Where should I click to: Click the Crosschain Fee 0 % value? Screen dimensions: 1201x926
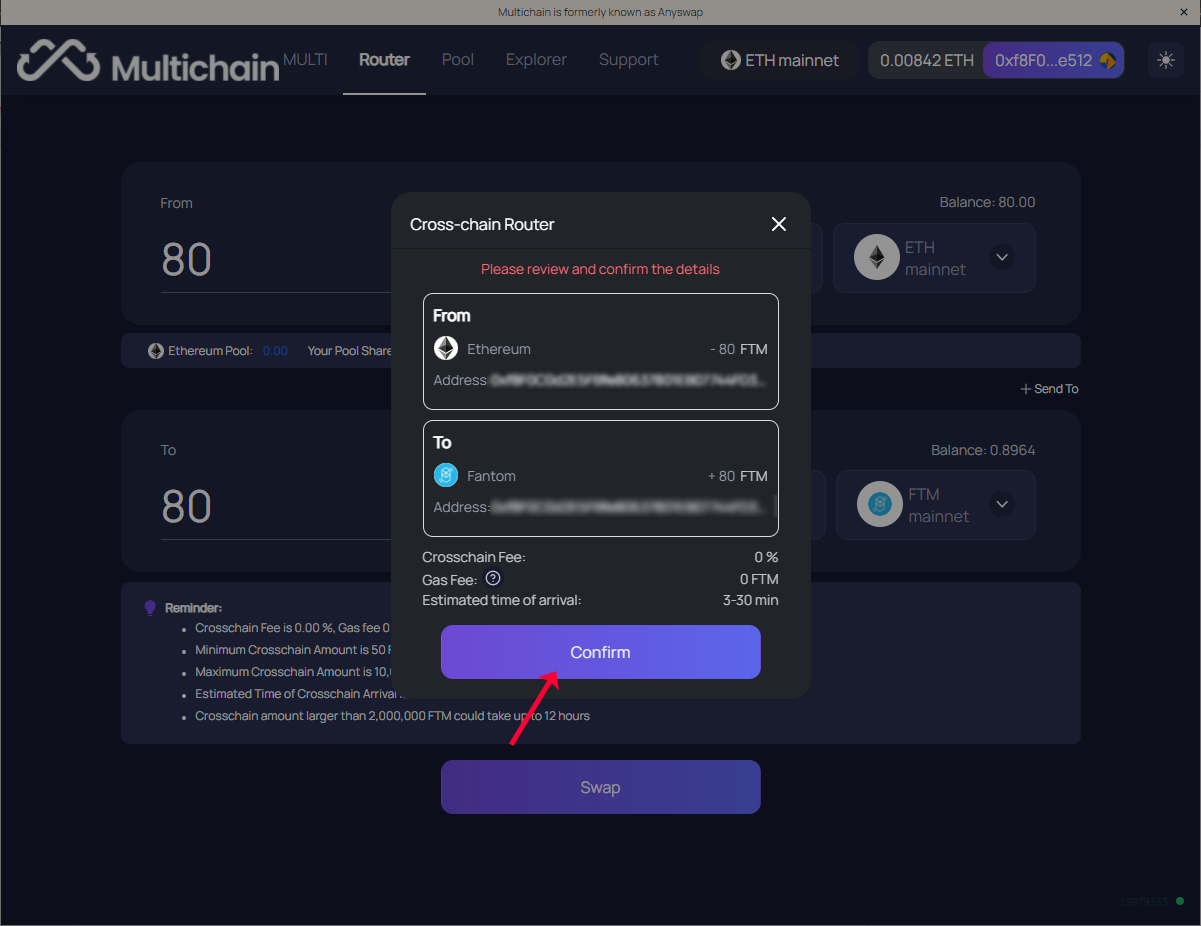(766, 557)
